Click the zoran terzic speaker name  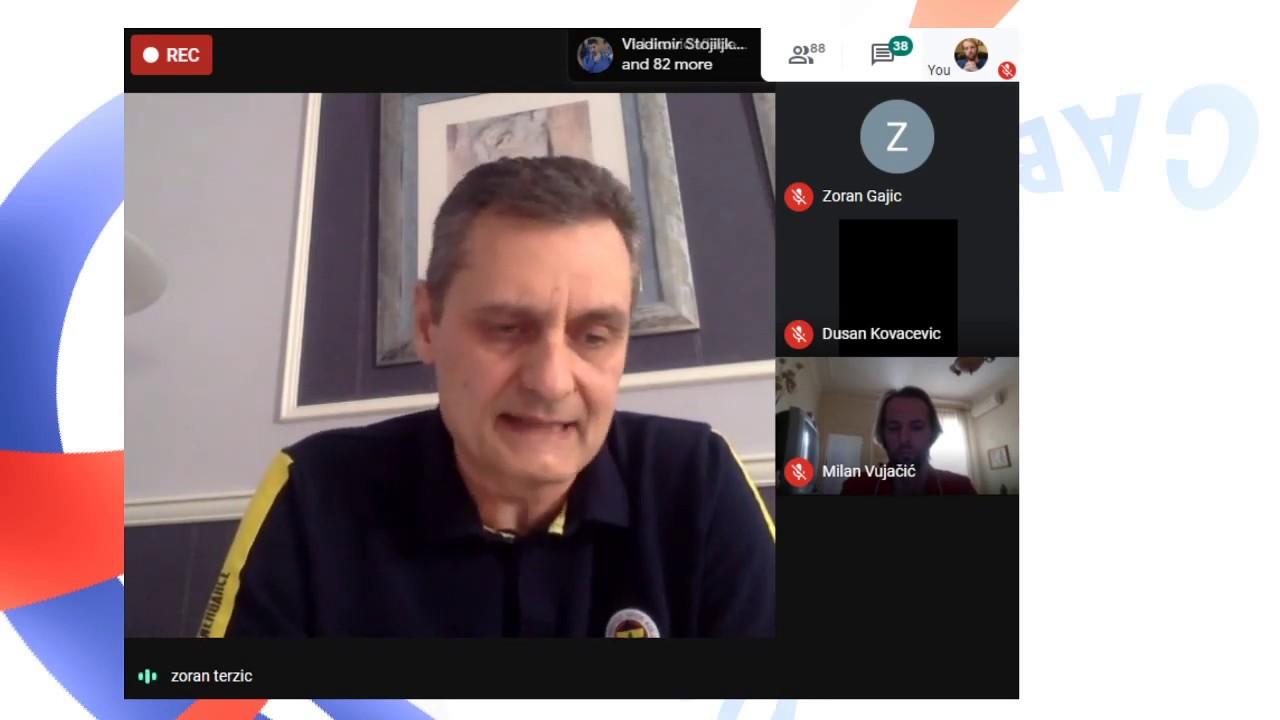pos(211,676)
